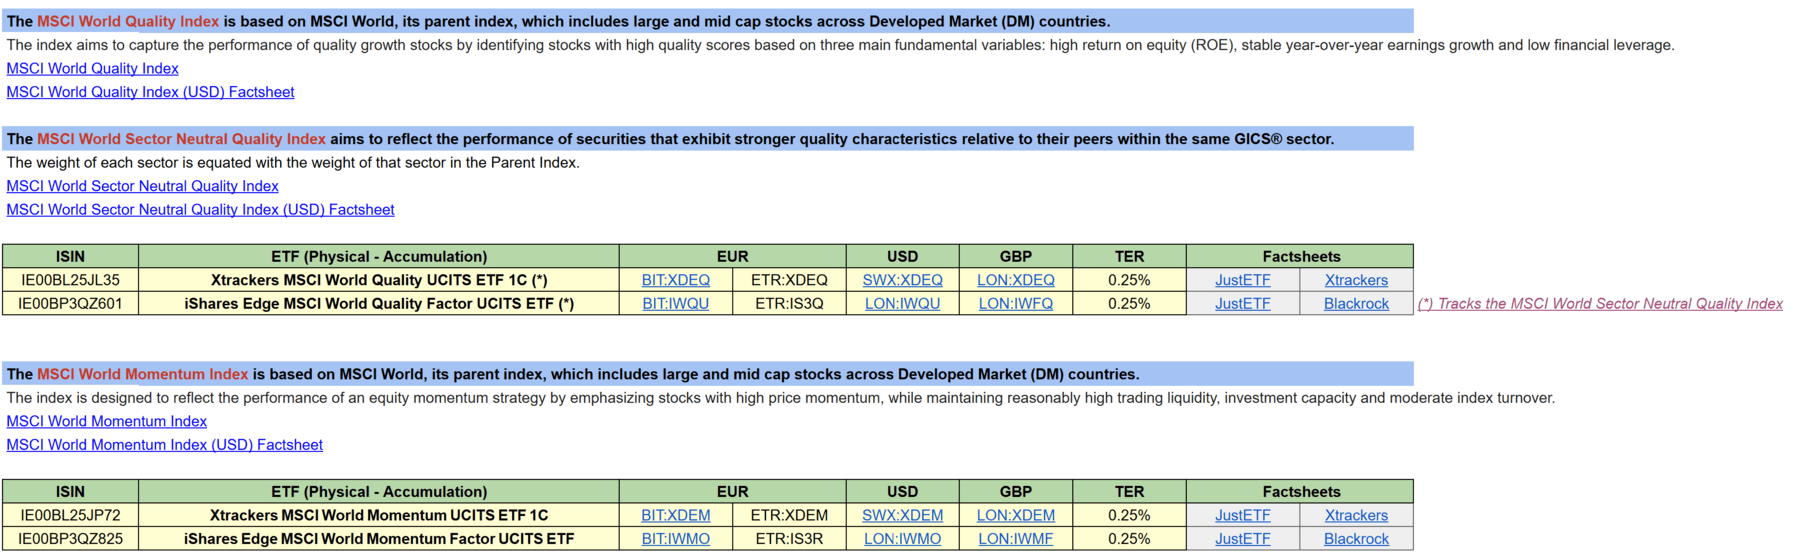The width and height of the screenshot is (1793, 559).
Task: Select the ISIN cell IE00BL25JL35
Action: [70, 280]
